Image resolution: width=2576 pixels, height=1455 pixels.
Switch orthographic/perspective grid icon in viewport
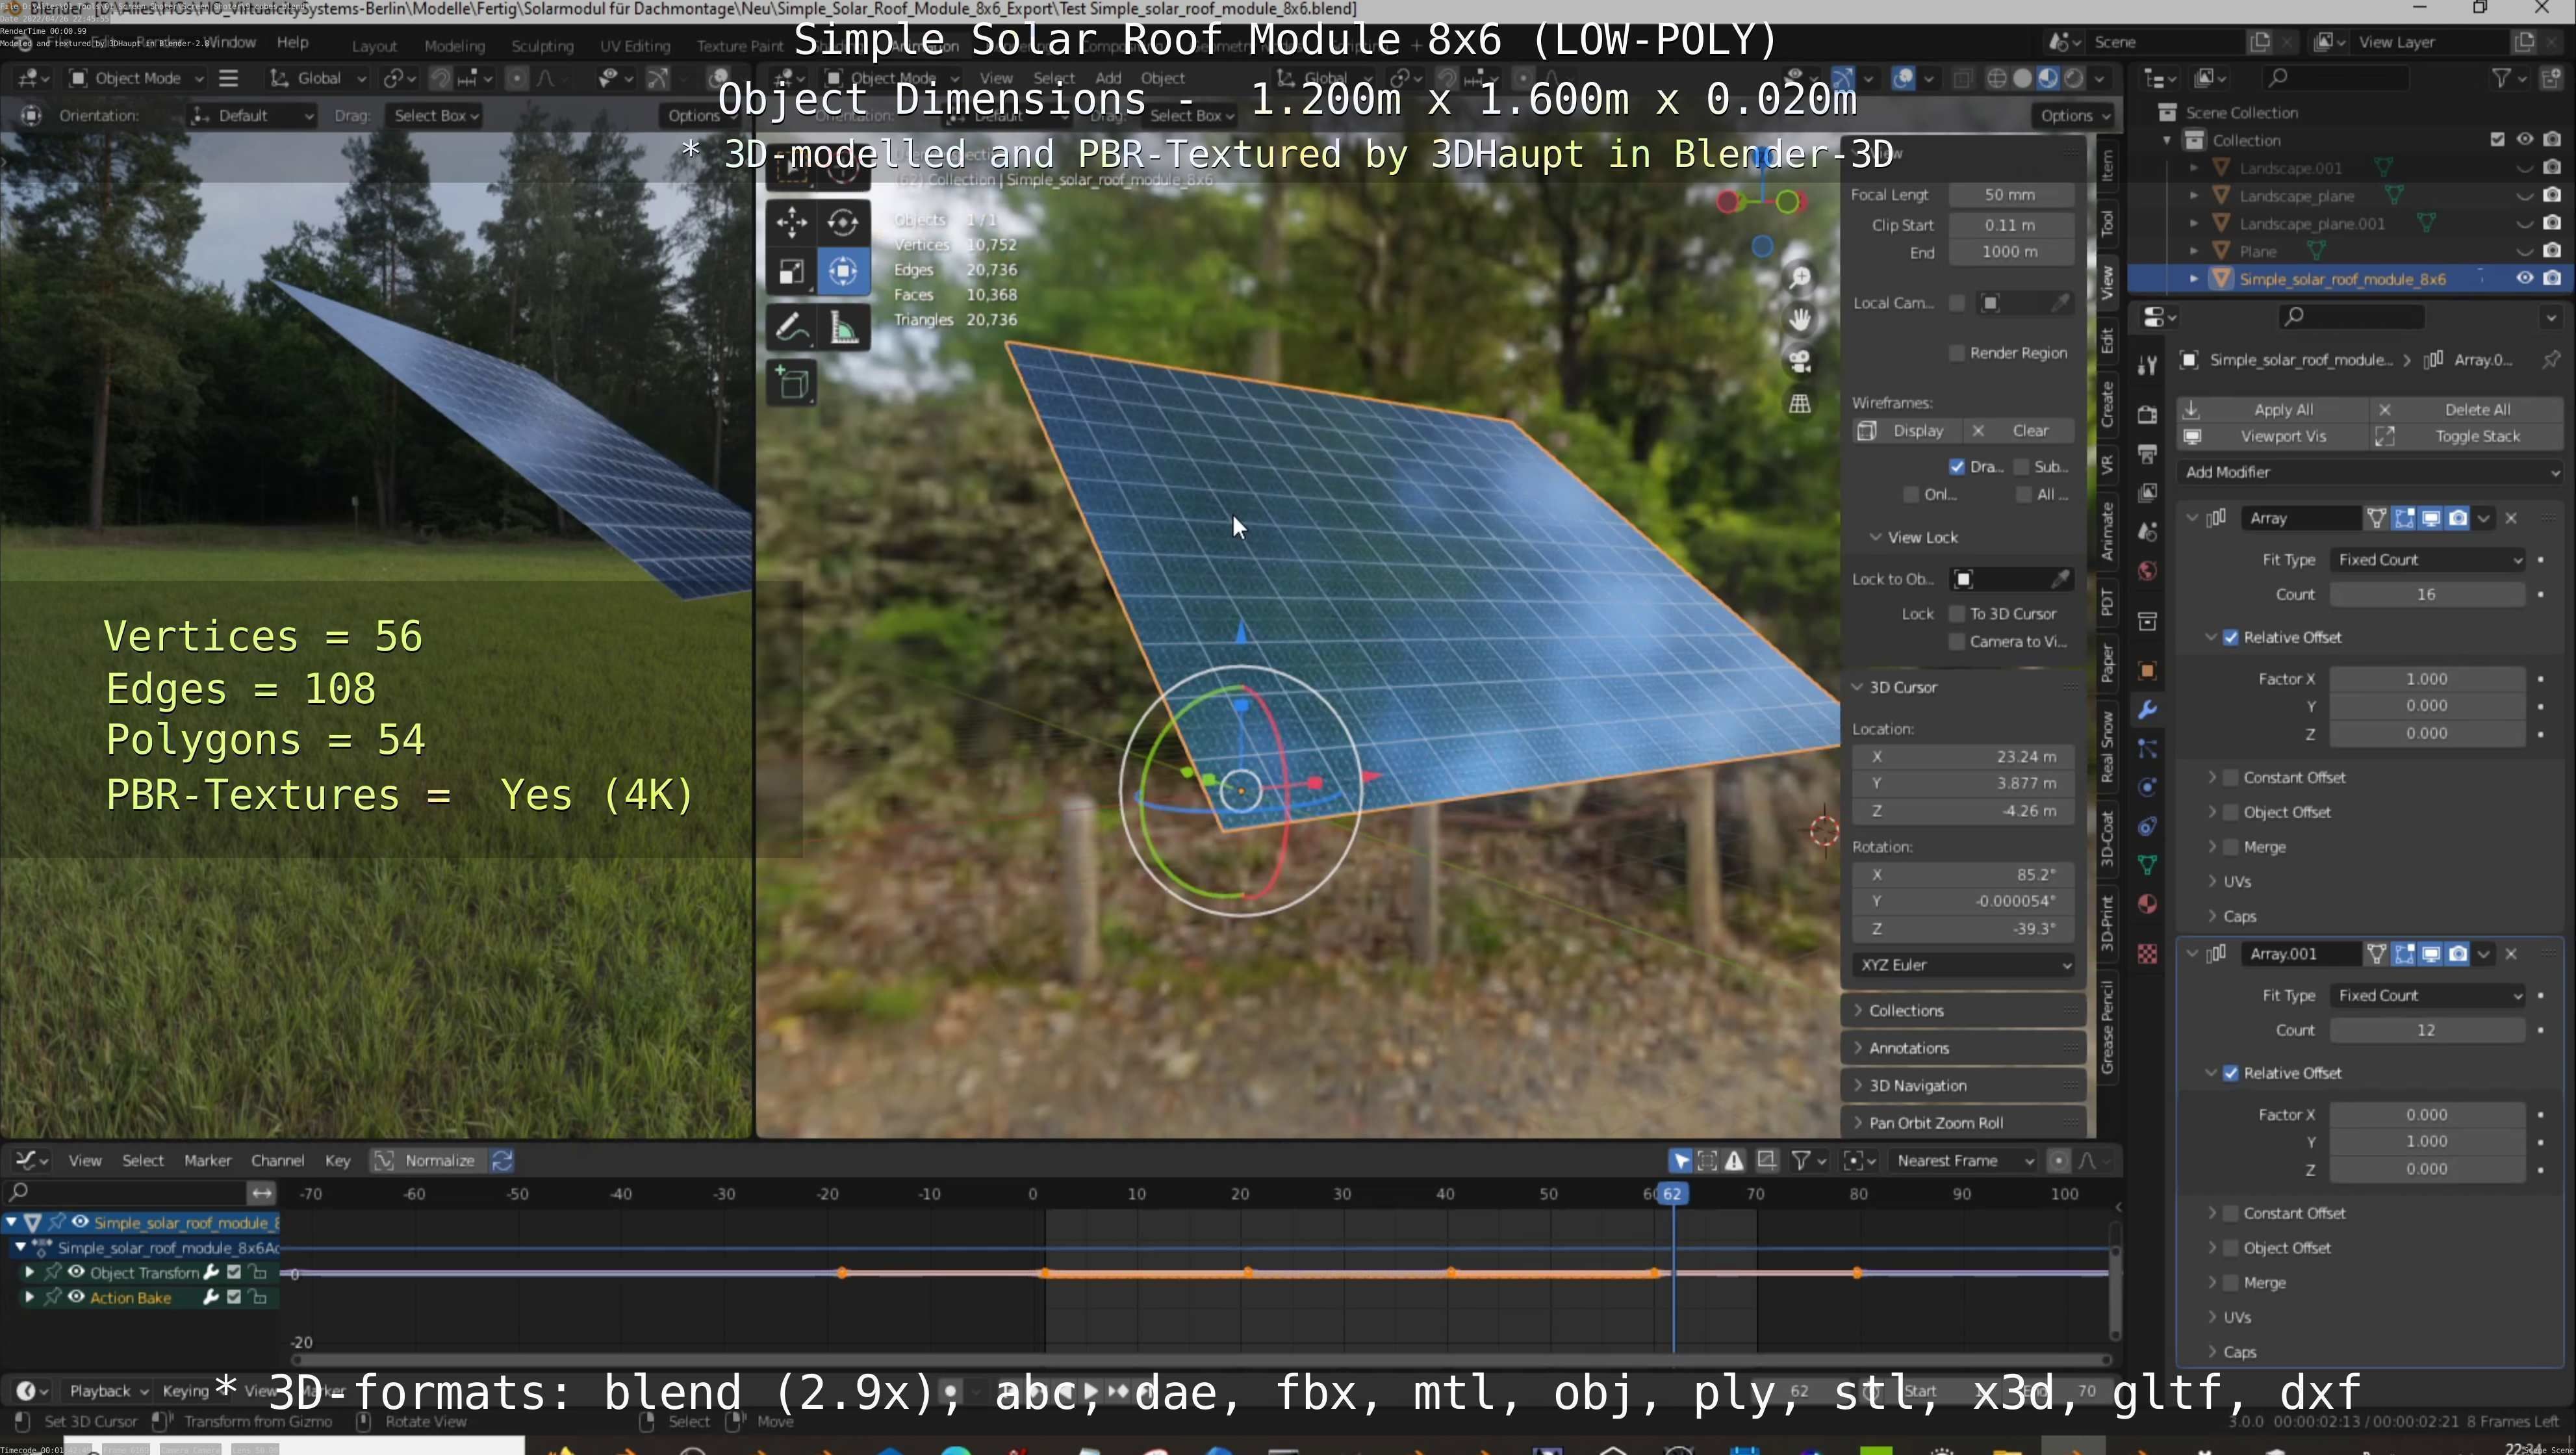[x=1800, y=403]
